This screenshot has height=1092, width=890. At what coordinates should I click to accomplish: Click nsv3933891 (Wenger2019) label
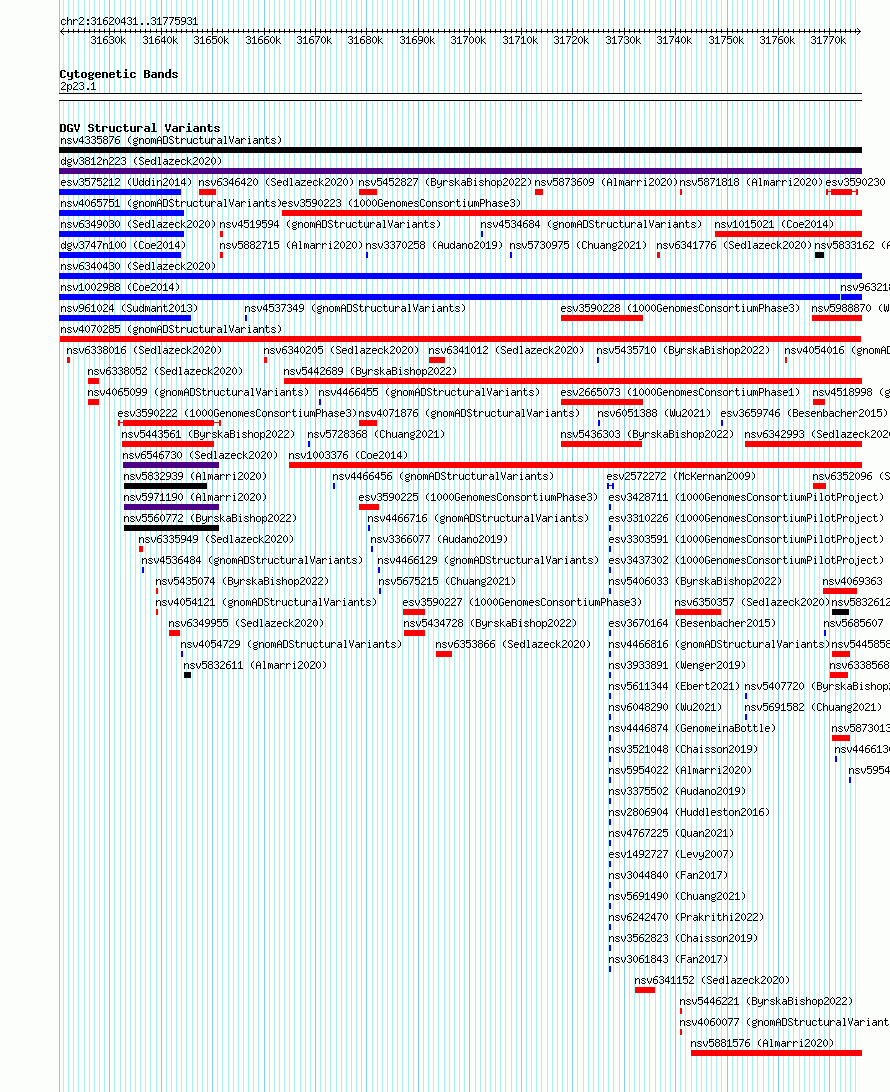click(x=677, y=665)
